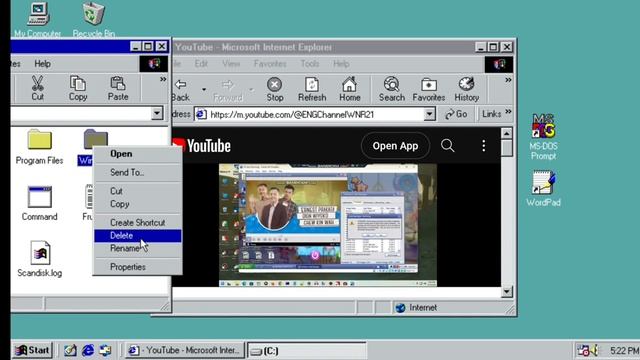
Task: Click the IE address URL field
Action: point(316,114)
